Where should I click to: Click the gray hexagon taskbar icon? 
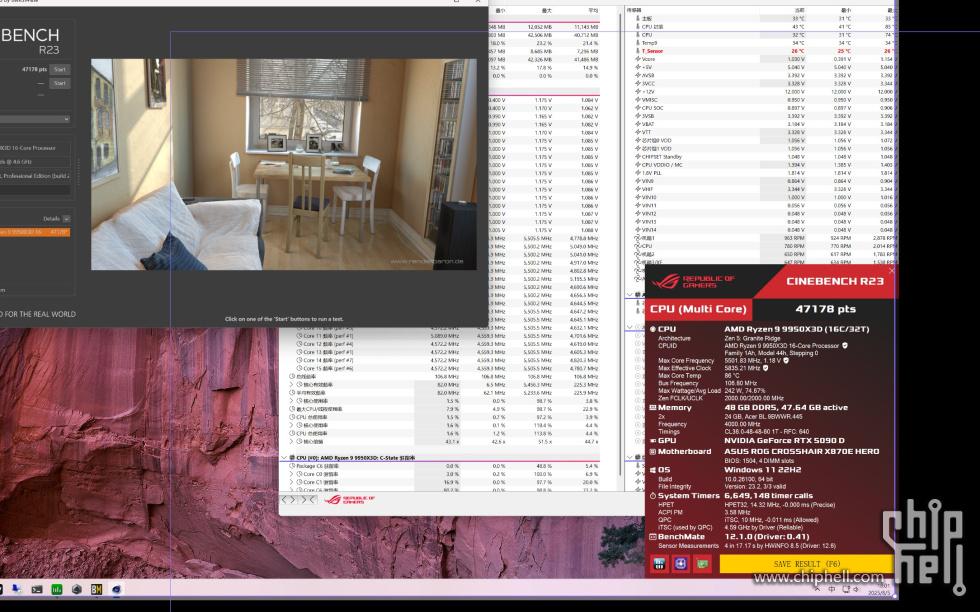pyautogui.click(x=76, y=589)
